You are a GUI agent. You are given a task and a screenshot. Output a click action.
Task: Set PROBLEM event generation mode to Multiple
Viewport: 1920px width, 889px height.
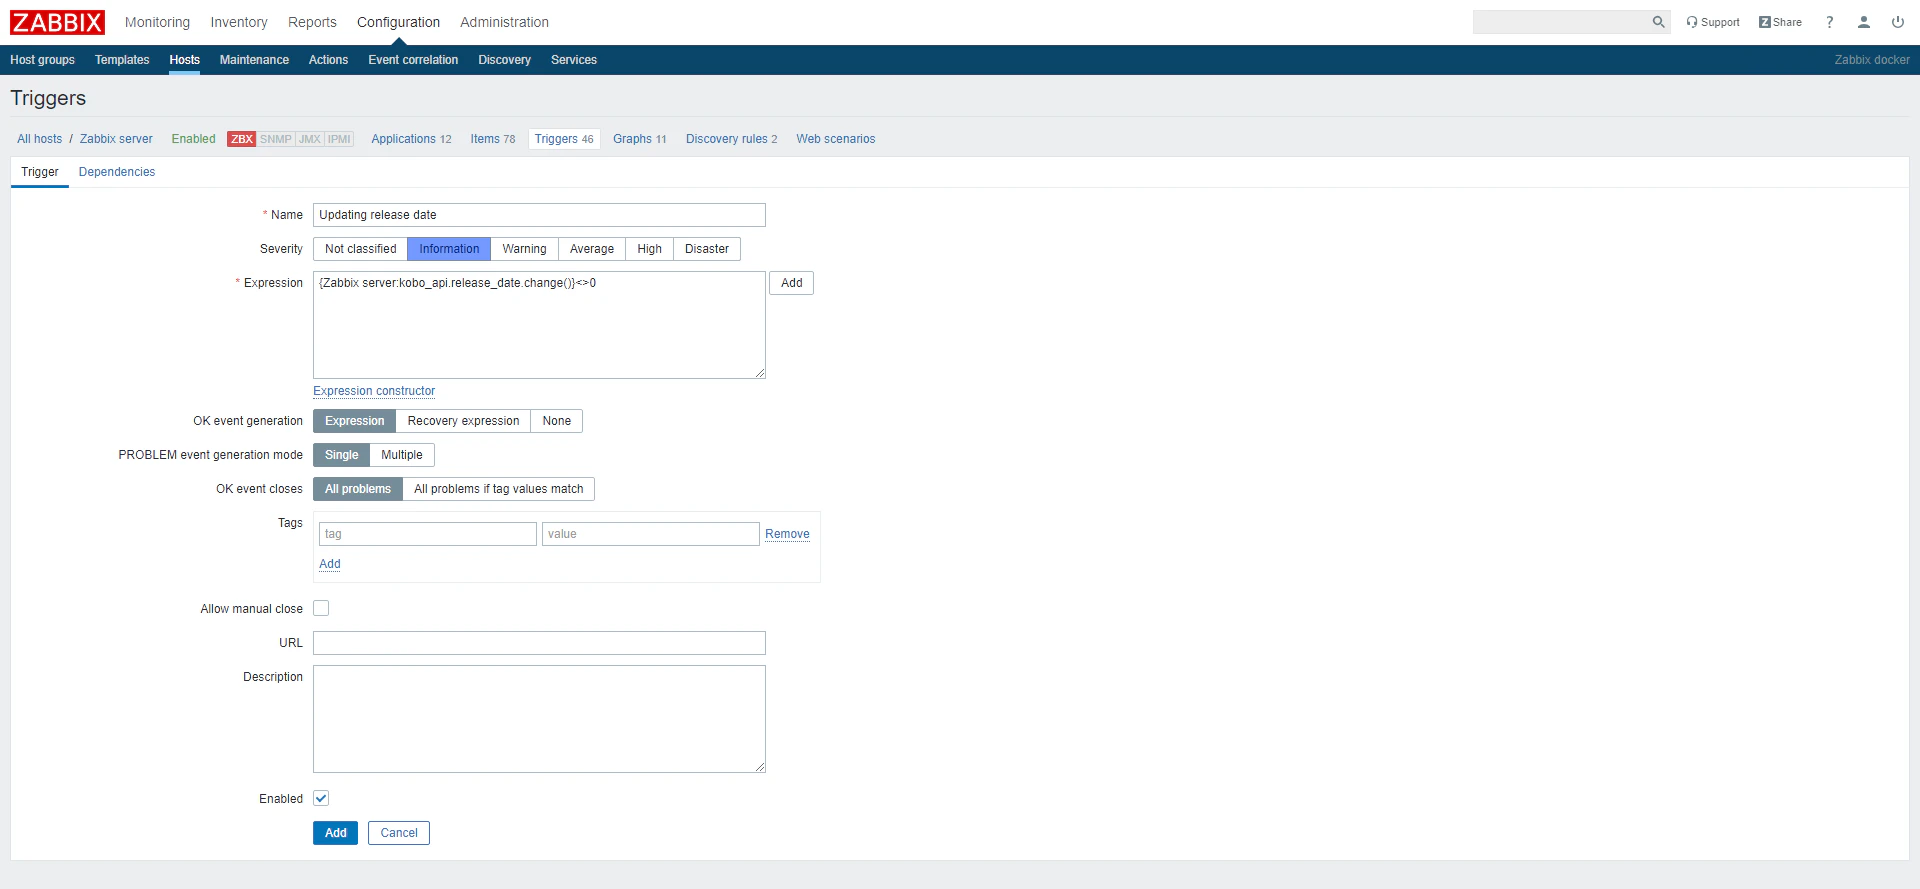(x=402, y=455)
